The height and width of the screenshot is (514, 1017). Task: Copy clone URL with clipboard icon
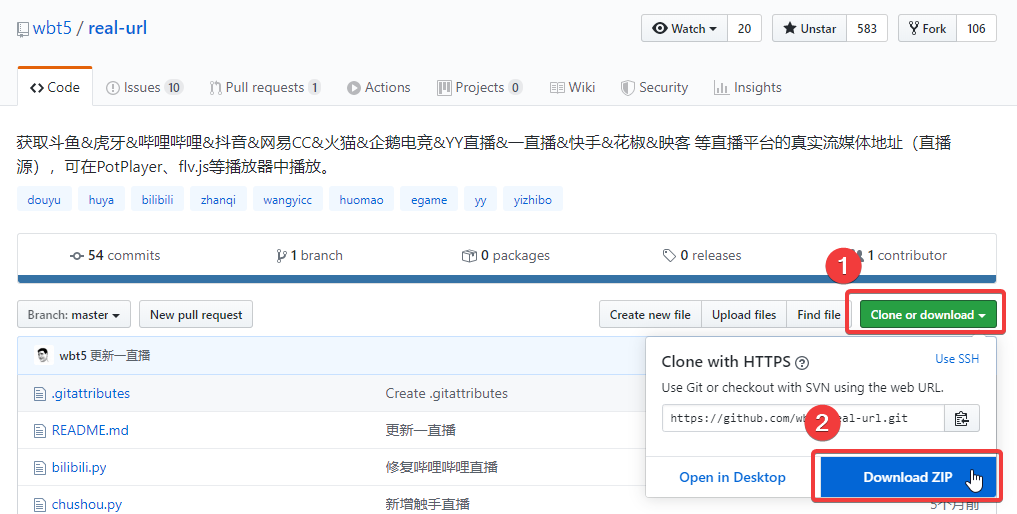point(962,418)
